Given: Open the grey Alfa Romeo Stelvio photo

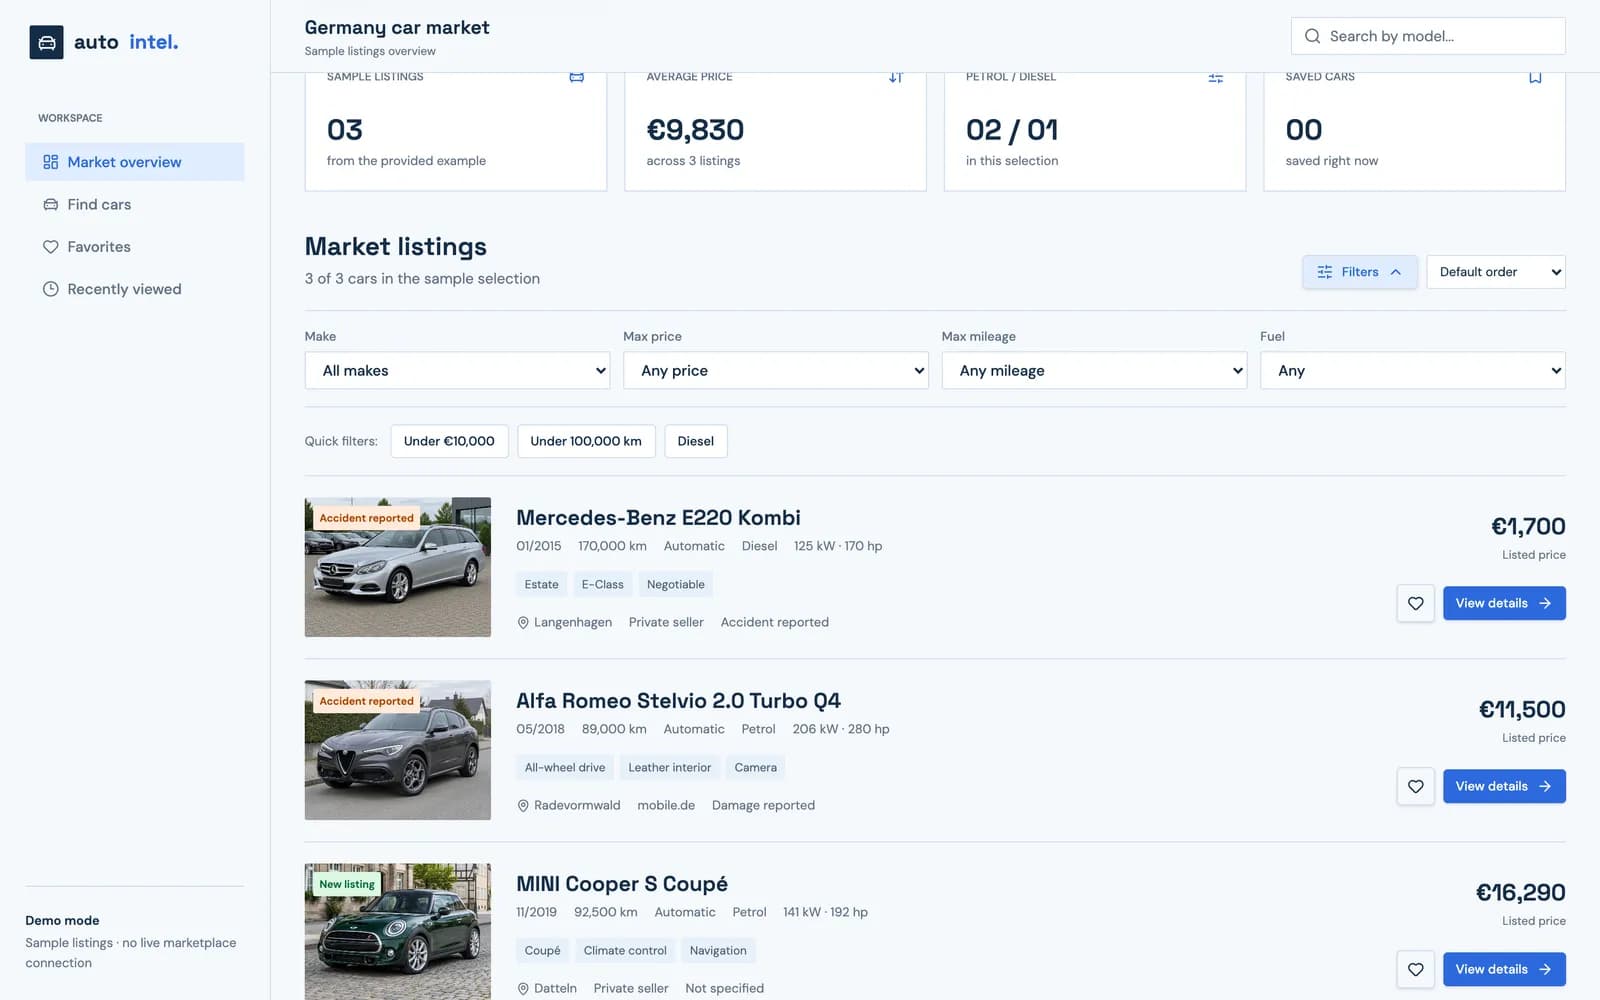Looking at the screenshot, I should [398, 750].
